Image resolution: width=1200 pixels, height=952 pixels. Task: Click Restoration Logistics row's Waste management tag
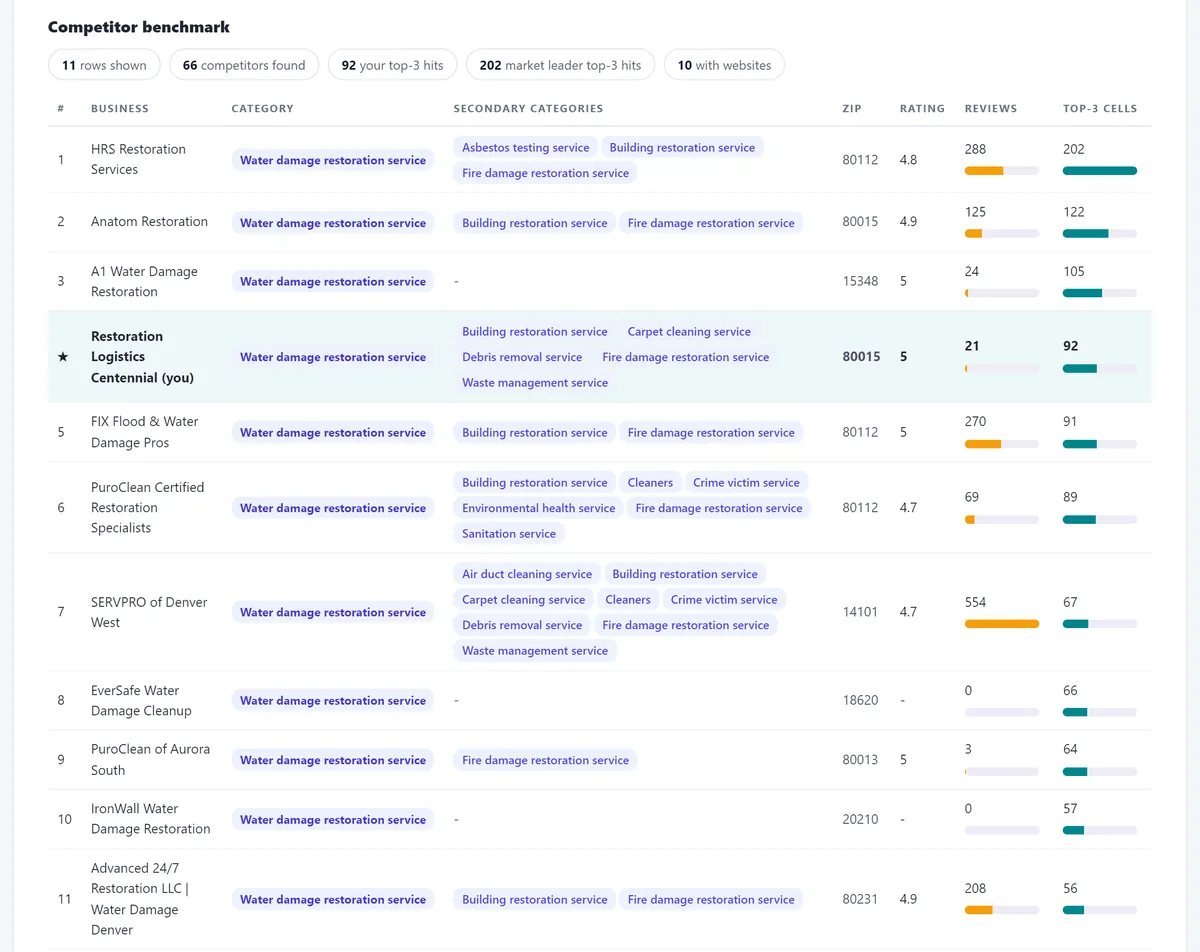535,383
